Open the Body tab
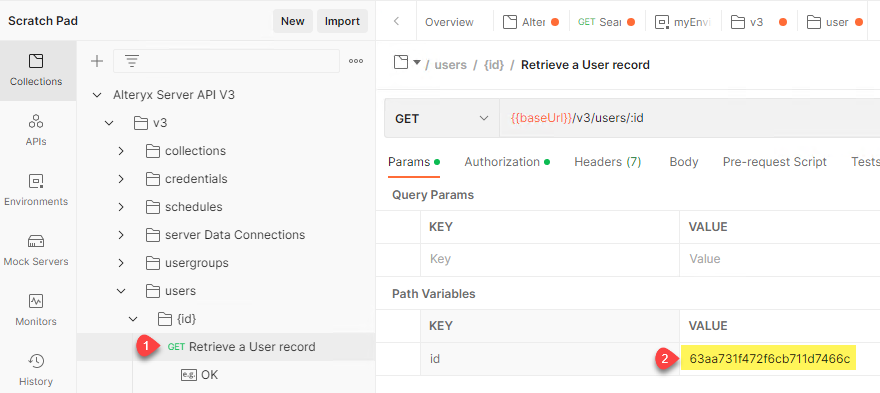Image resolution: width=880 pixels, height=393 pixels. coord(684,162)
